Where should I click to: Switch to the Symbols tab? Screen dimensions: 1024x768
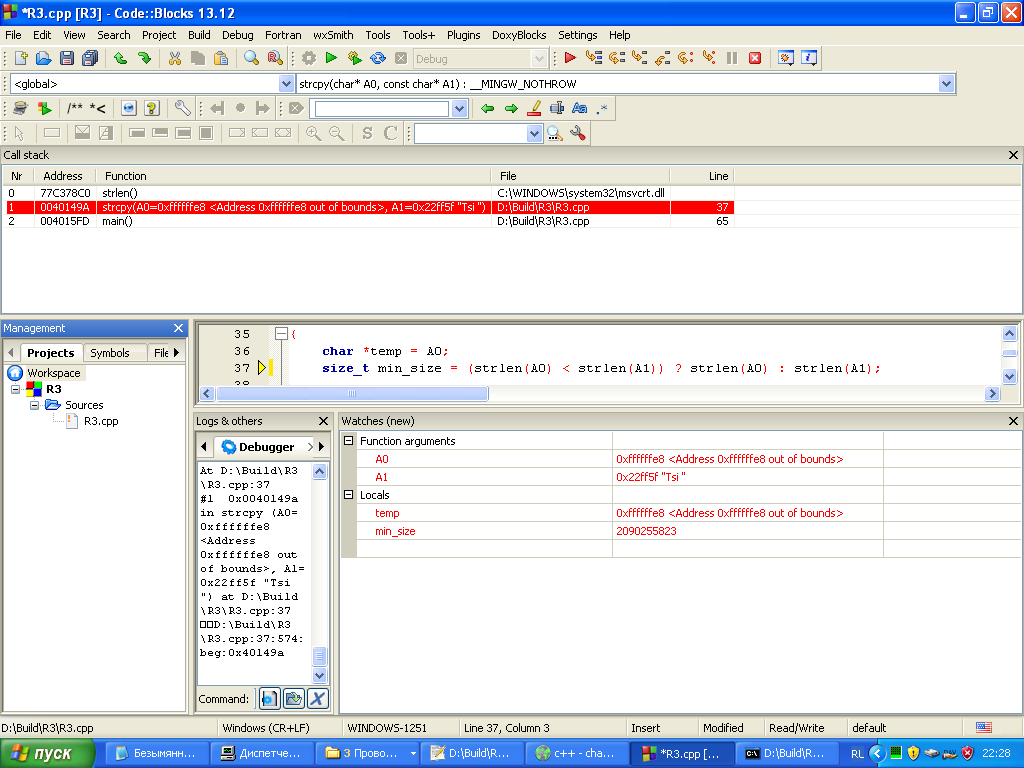(x=109, y=353)
